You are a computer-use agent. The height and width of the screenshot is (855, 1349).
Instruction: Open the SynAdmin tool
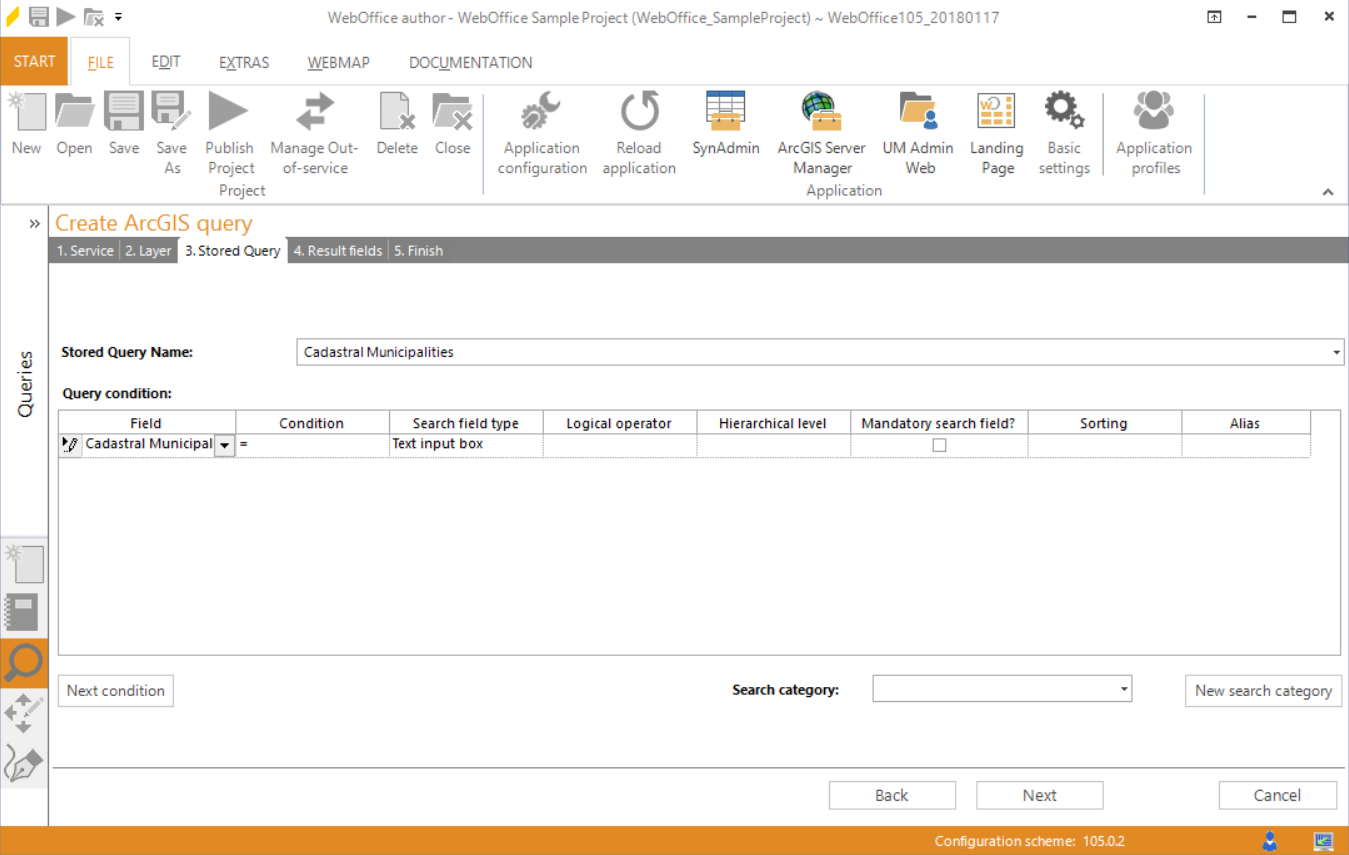point(726,131)
